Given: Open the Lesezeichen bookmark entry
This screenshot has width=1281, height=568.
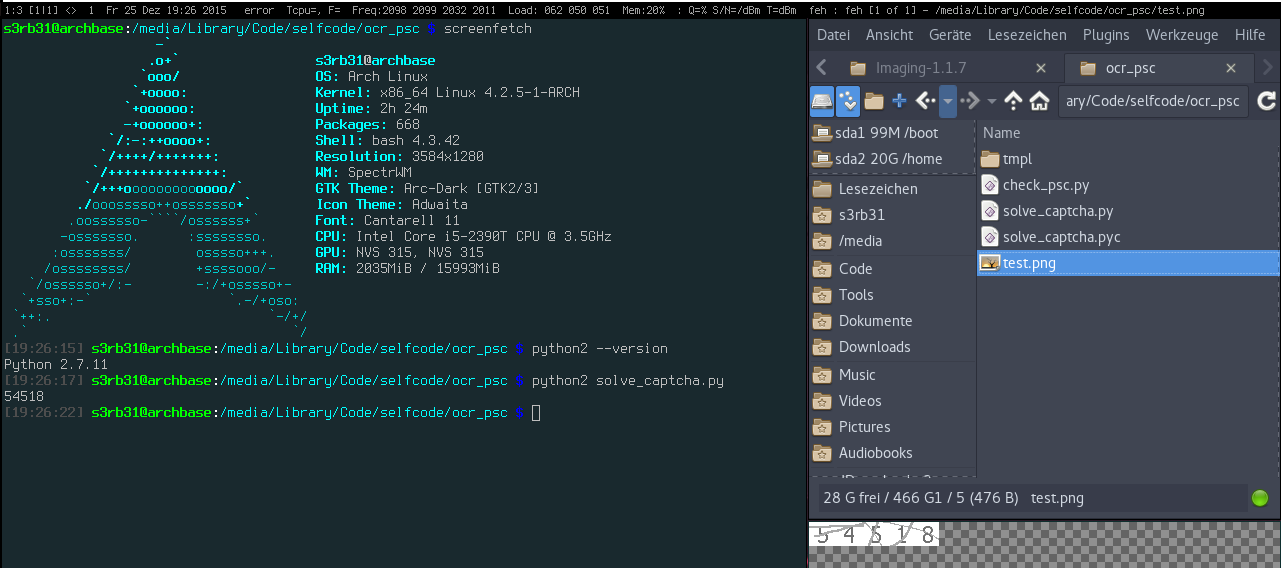Looking at the screenshot, I should (x=892, y=188).
